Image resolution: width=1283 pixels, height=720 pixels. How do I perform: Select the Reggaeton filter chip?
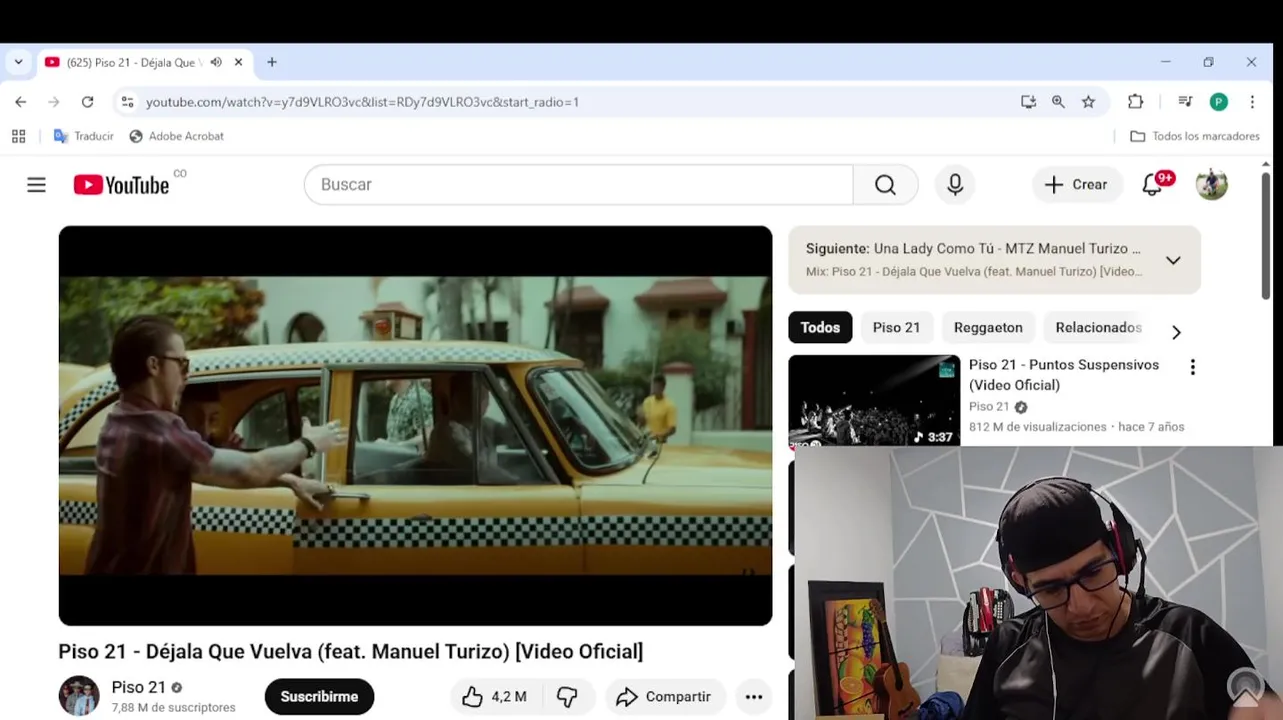988,328
